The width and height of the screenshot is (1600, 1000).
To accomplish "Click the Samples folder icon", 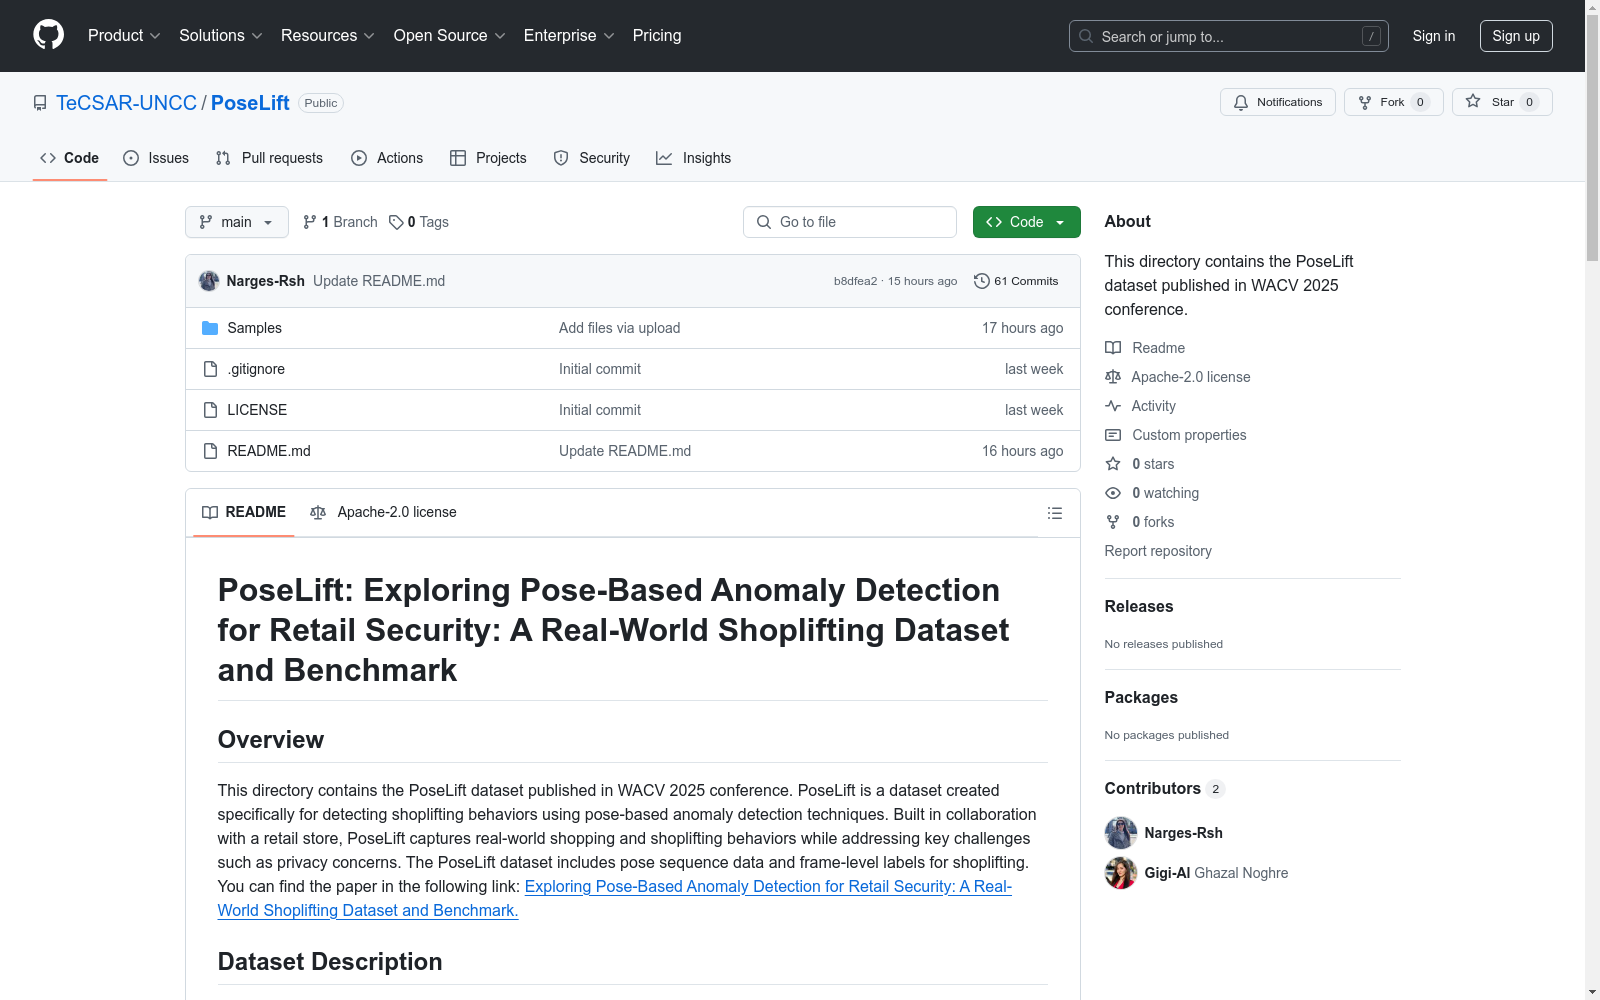I will point(210,328).
